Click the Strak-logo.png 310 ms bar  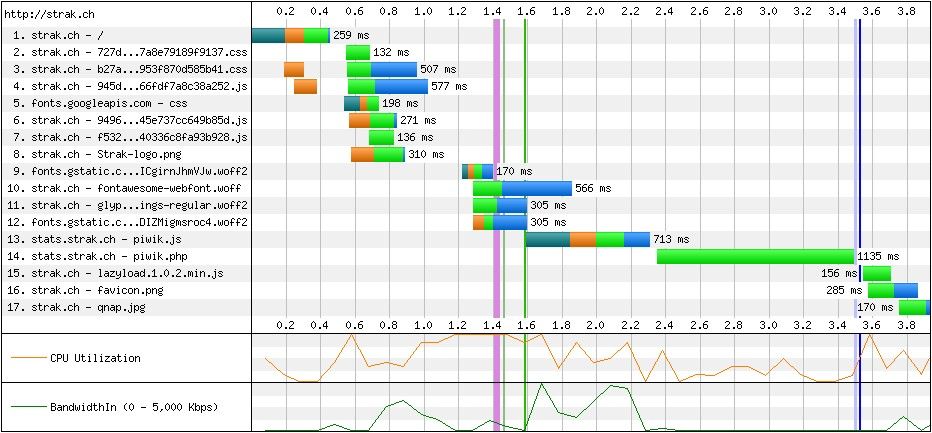pos(378,154)
